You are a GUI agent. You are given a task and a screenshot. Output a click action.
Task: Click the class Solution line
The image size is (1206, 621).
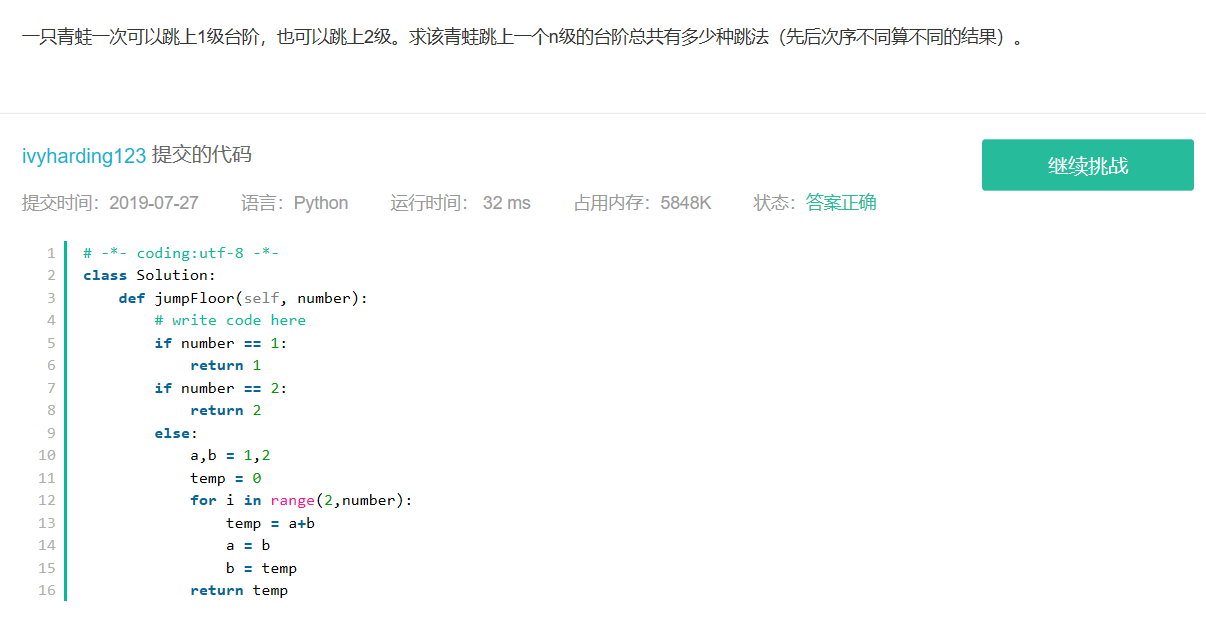(149, 275)
